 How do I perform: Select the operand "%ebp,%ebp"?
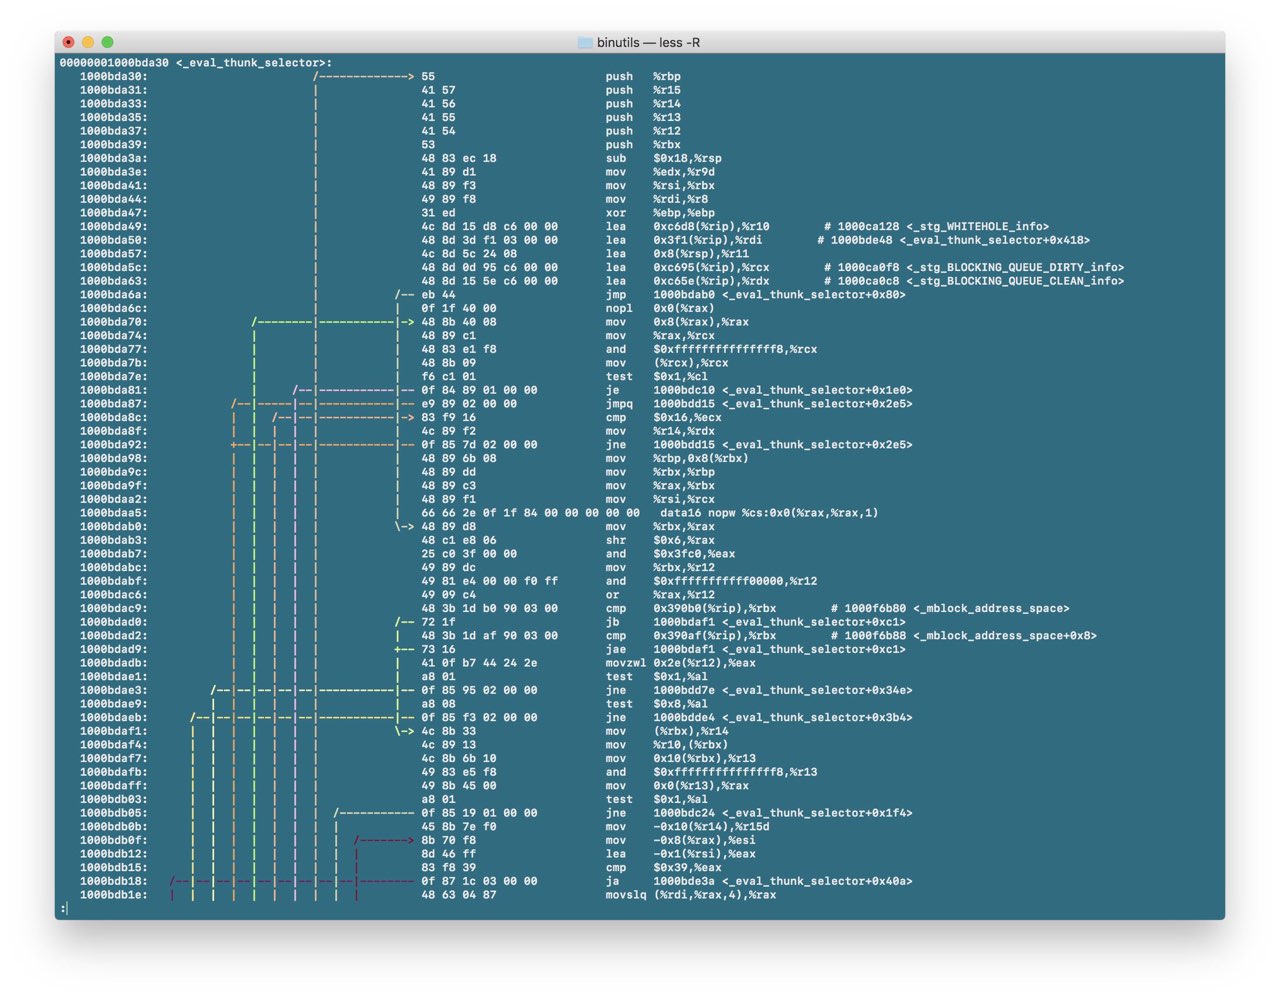pos(684,213)
